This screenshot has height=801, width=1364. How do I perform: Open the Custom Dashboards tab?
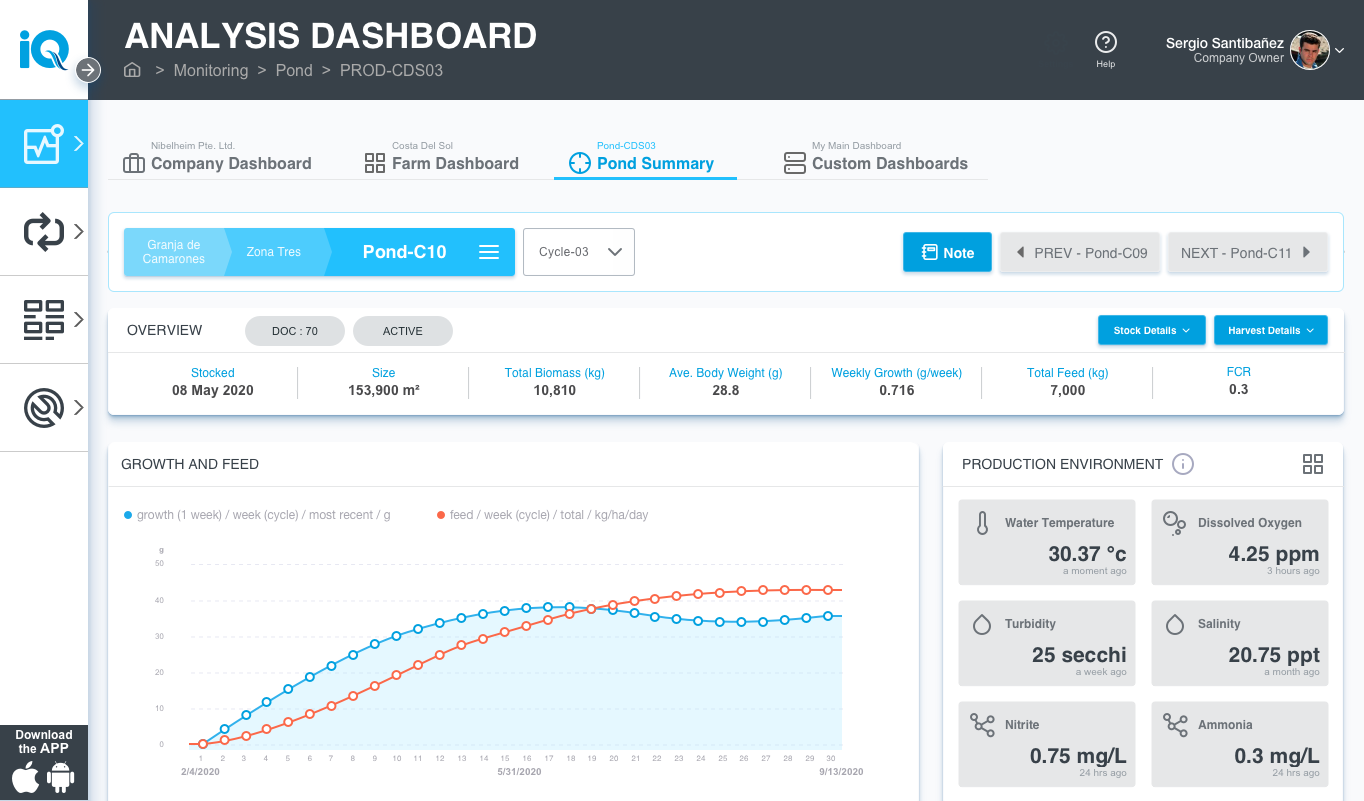coord(876,163)
